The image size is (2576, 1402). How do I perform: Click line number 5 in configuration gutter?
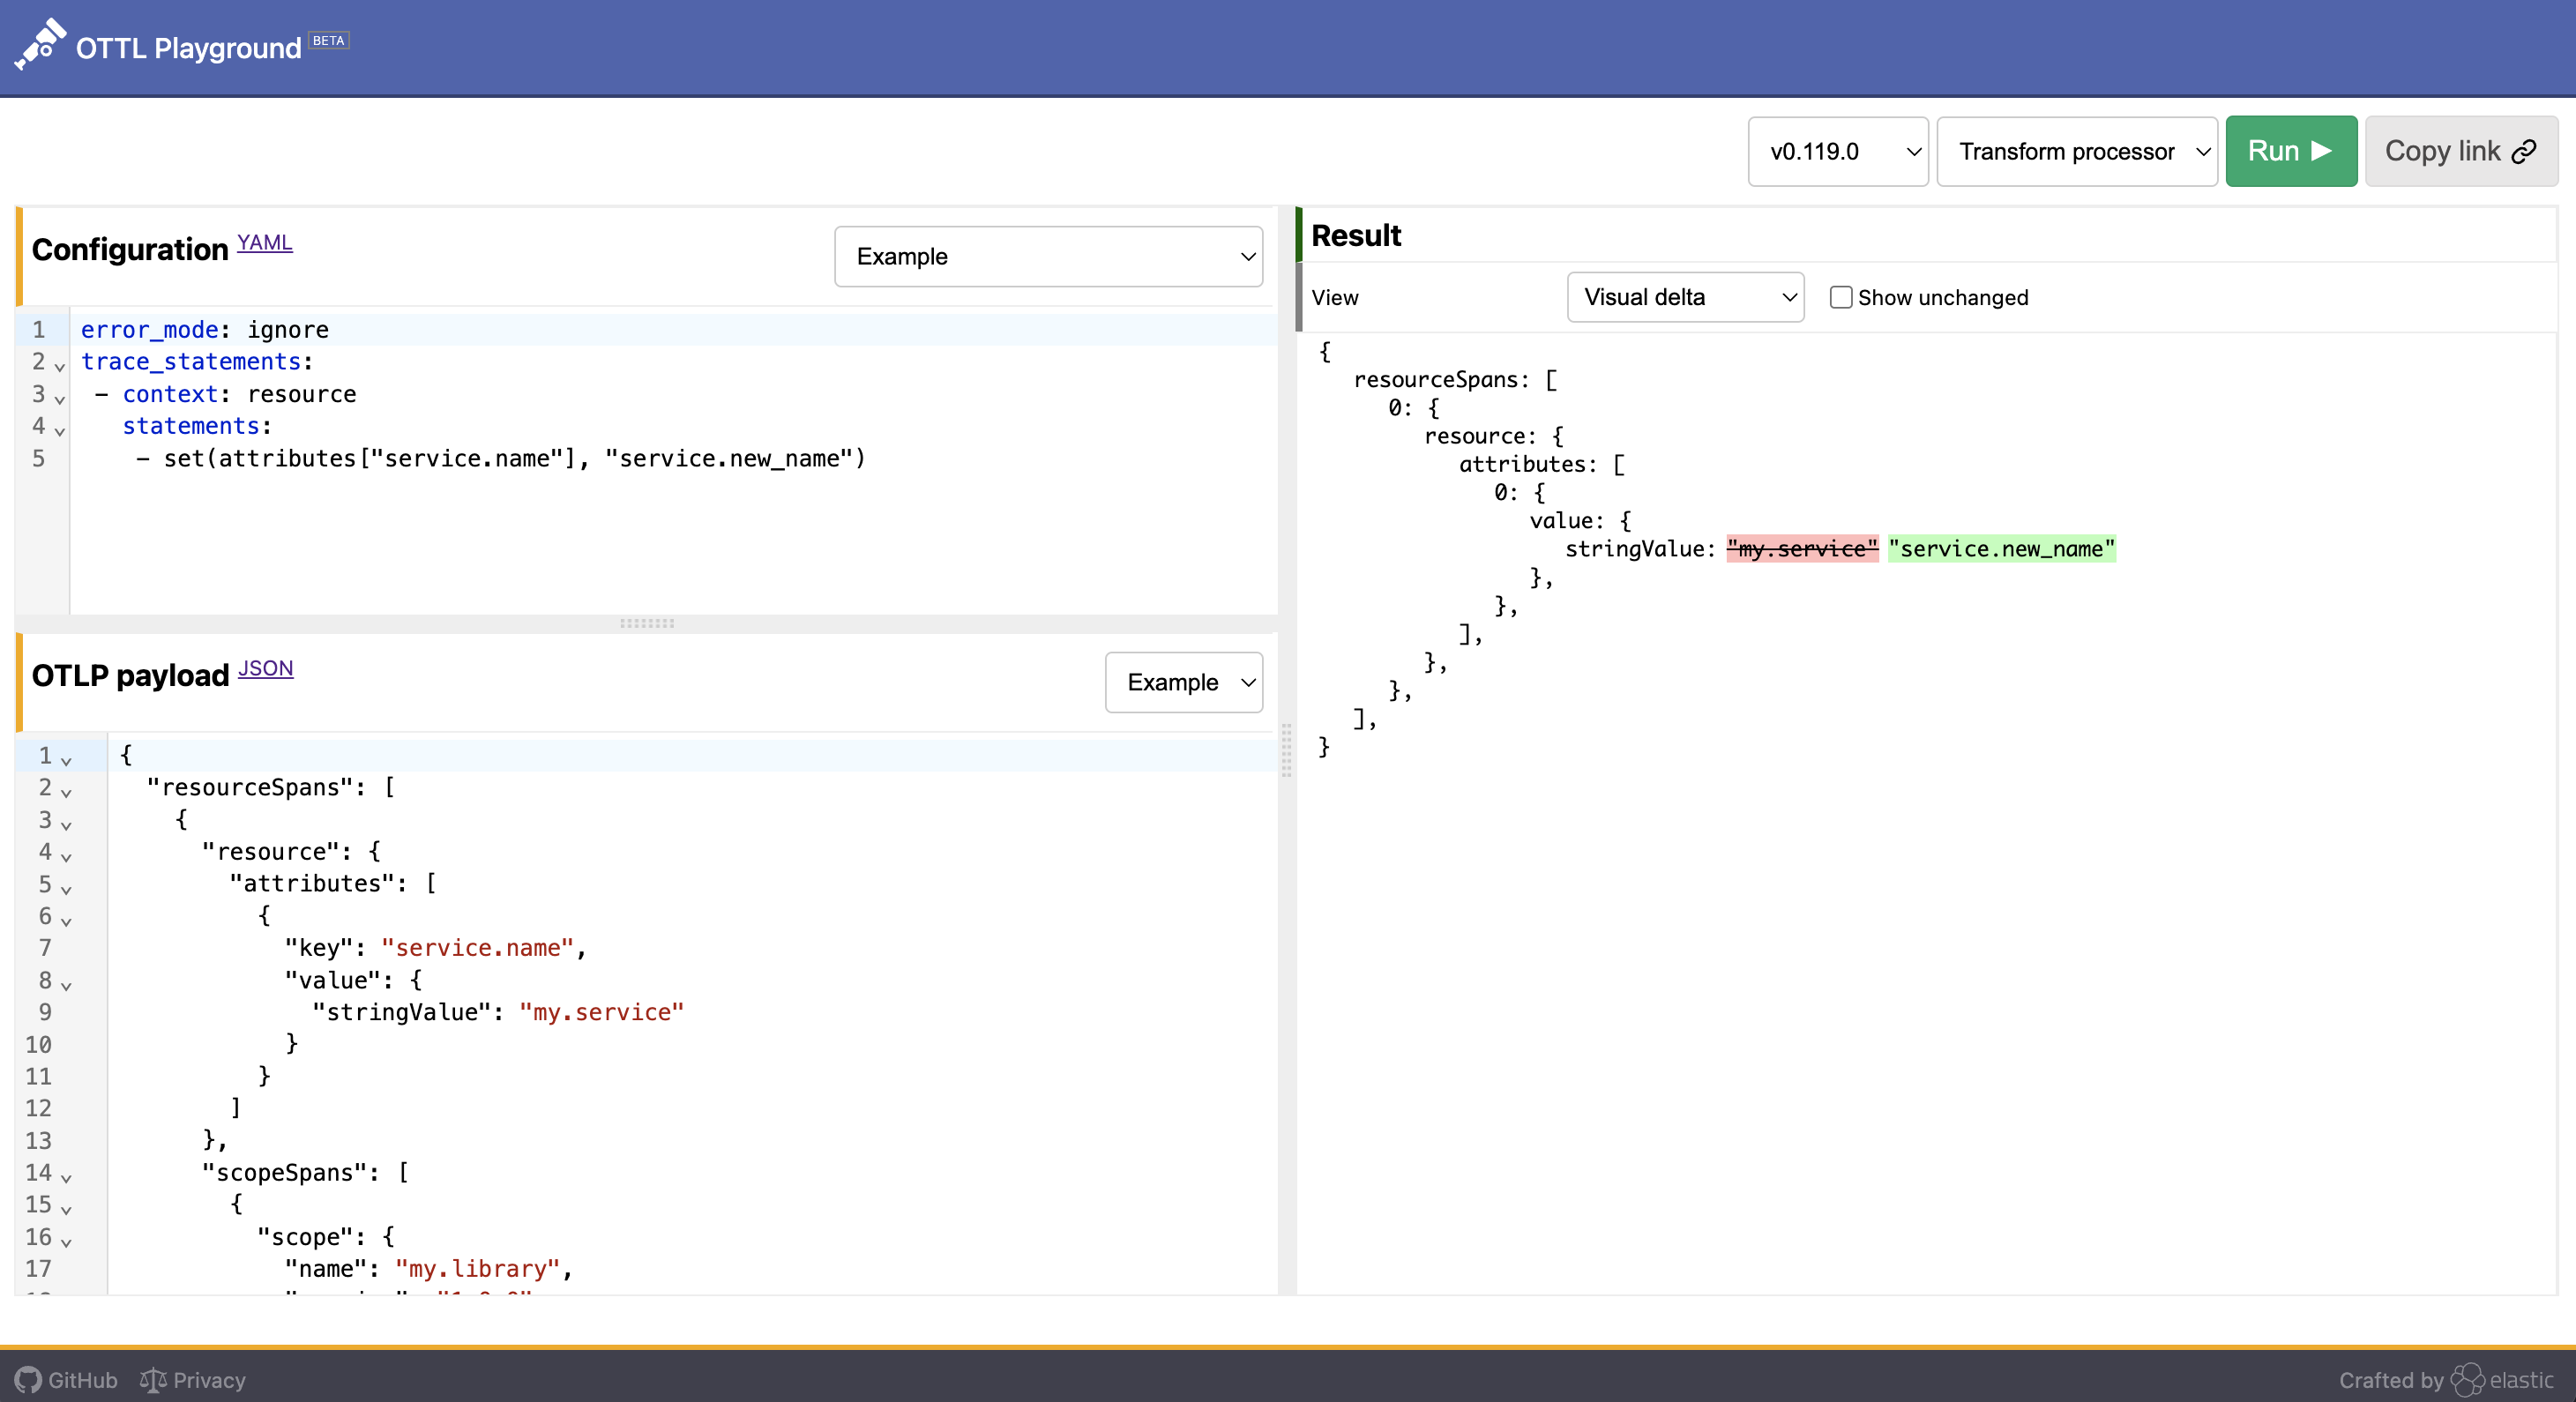click(x=38, y=458)
